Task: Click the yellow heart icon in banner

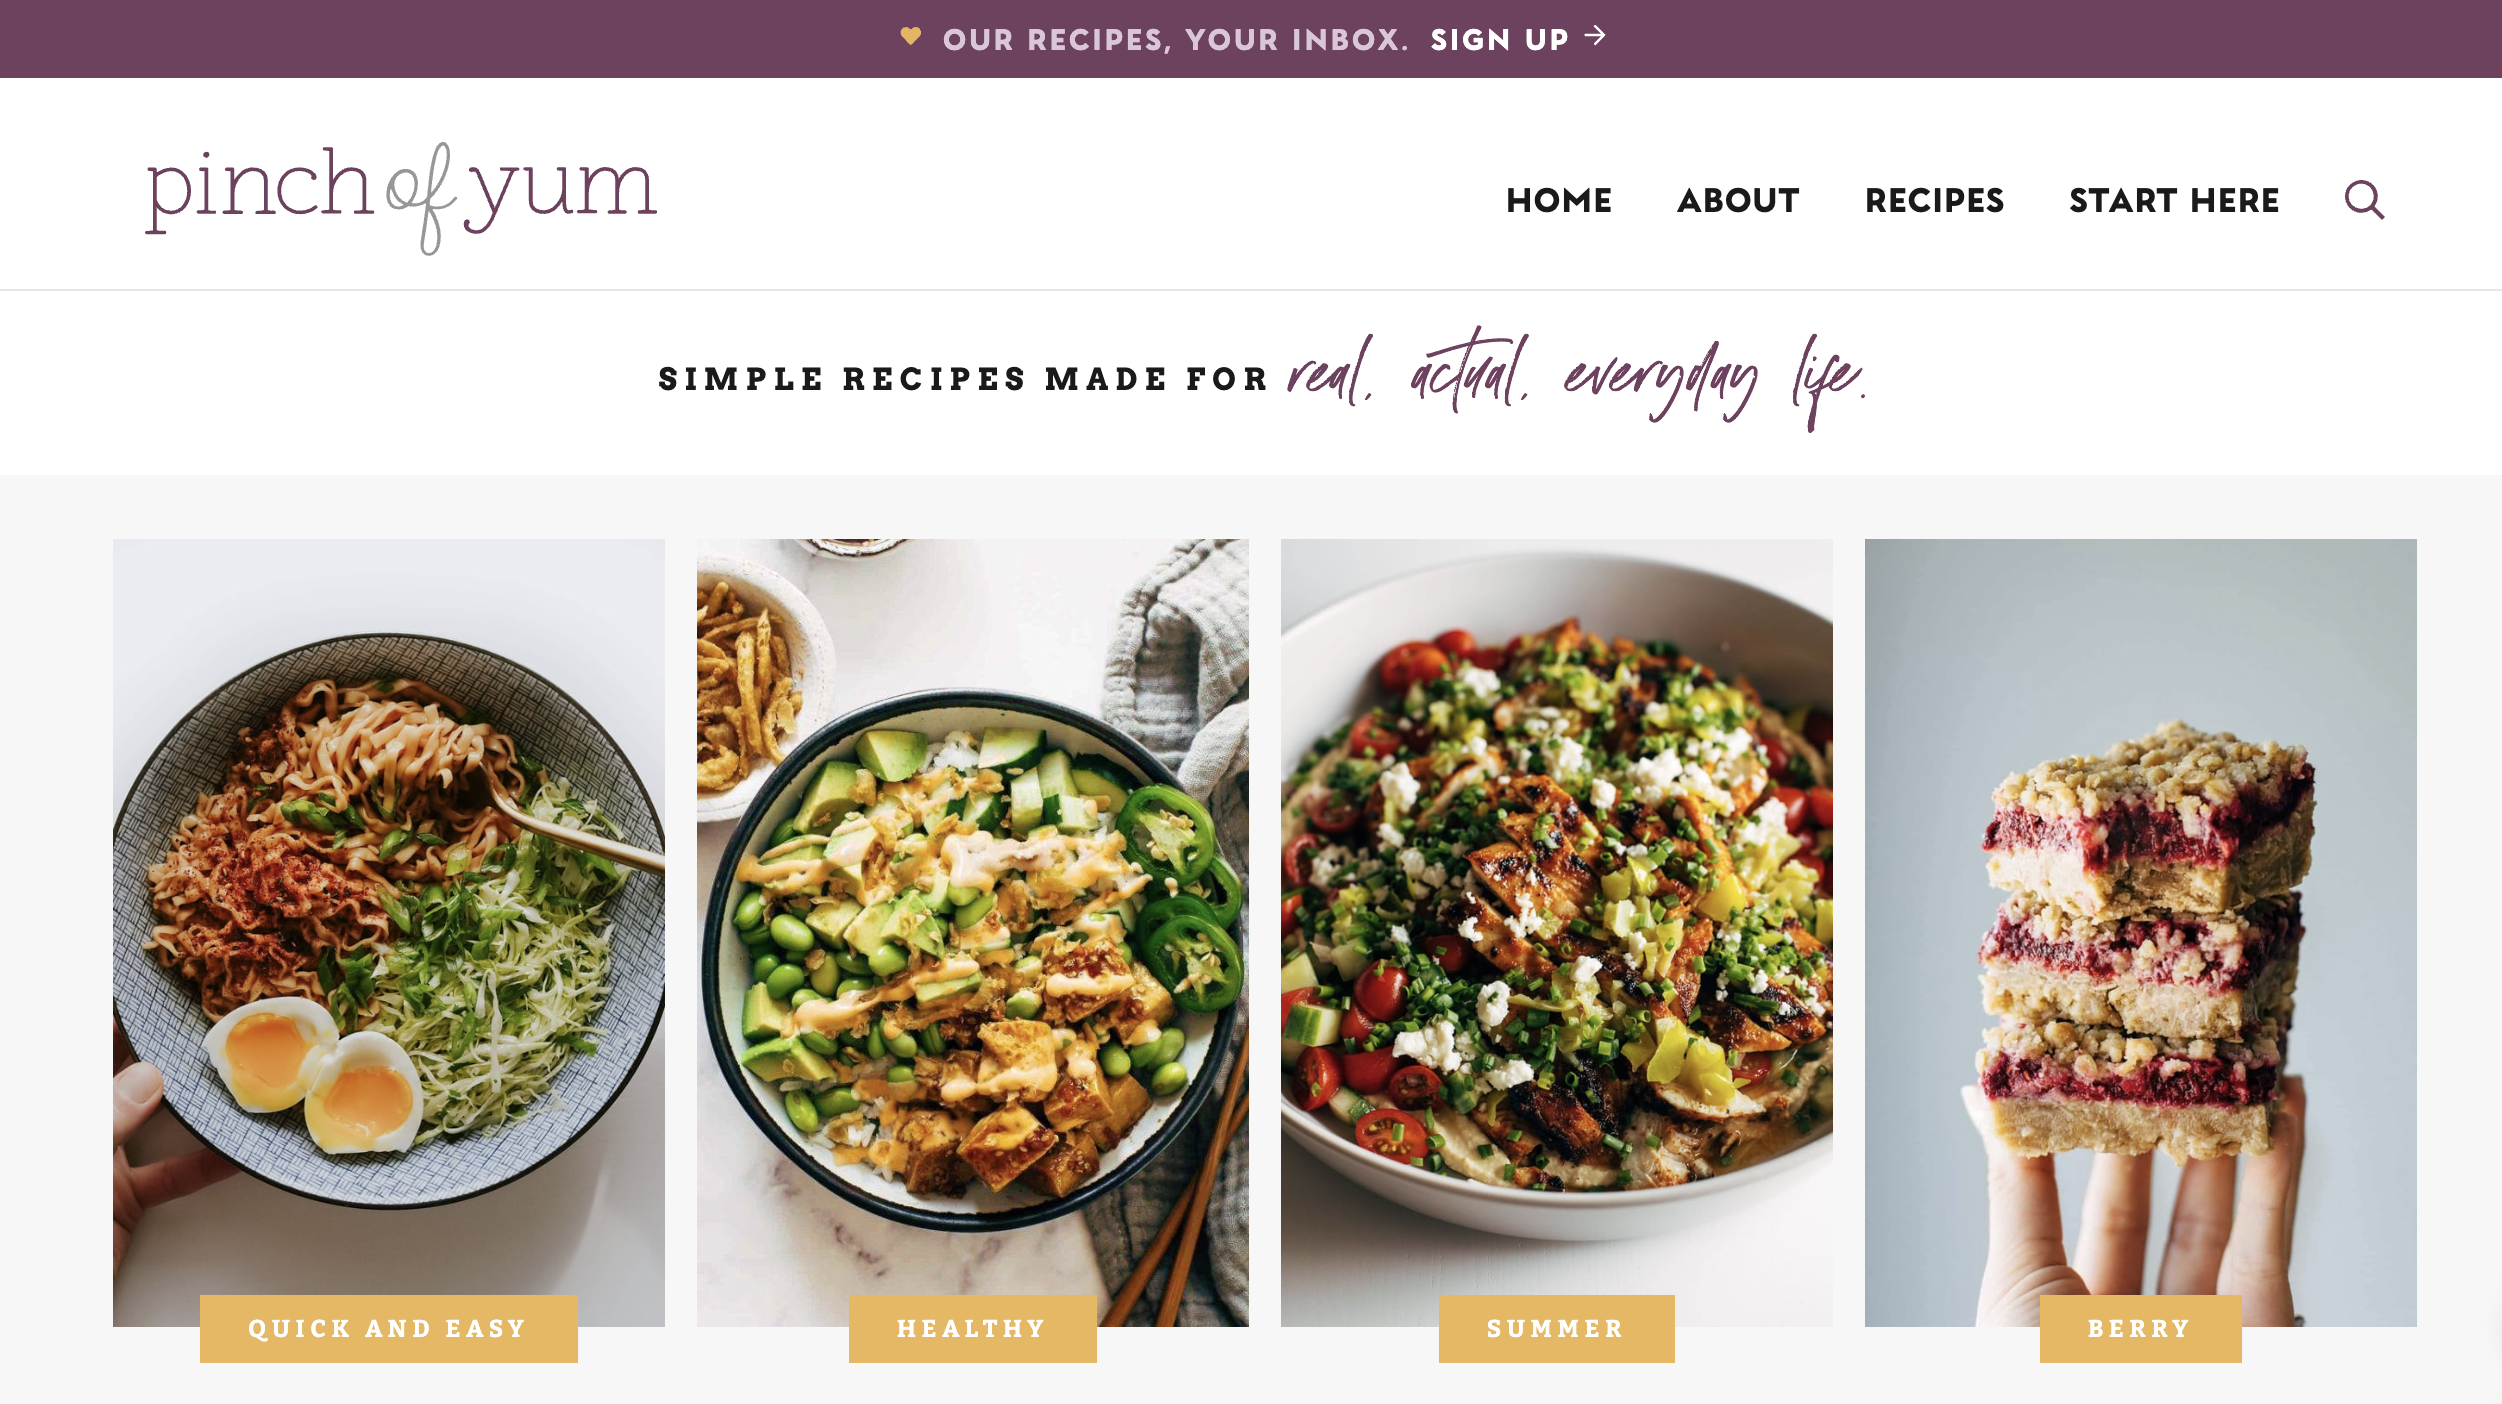Action: (x=910, y=37)
